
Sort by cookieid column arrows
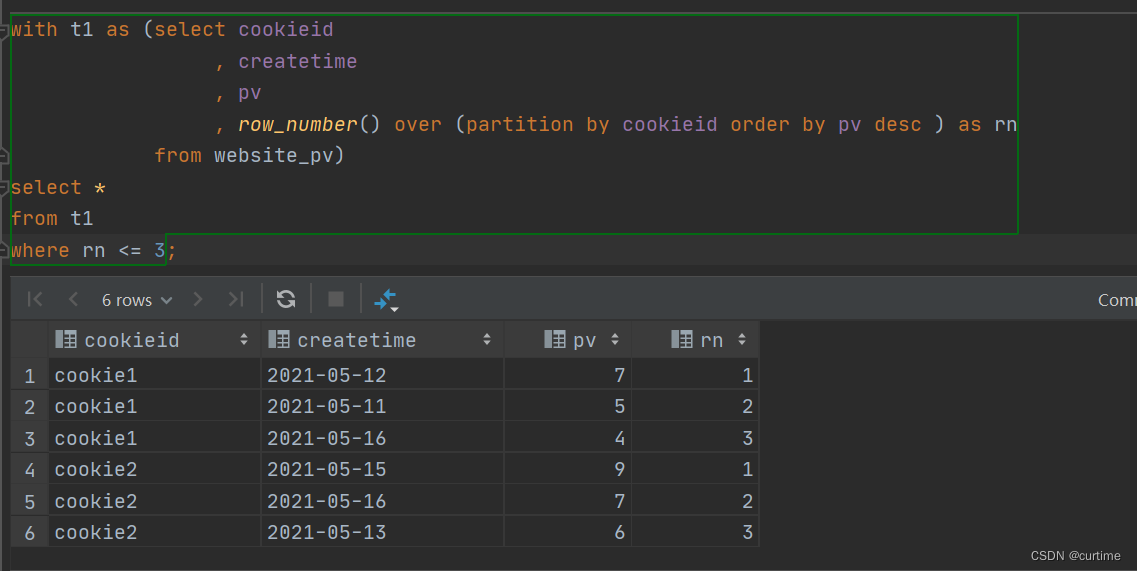coord(244,340)
